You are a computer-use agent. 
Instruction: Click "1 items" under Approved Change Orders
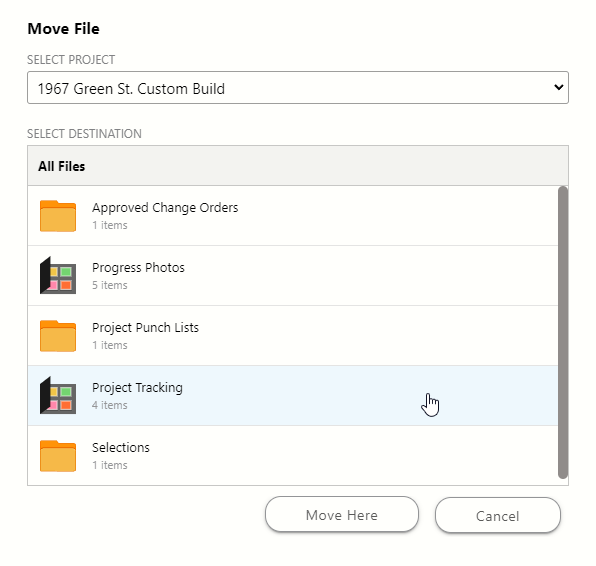pyautogui.click(x=109, y=225)
